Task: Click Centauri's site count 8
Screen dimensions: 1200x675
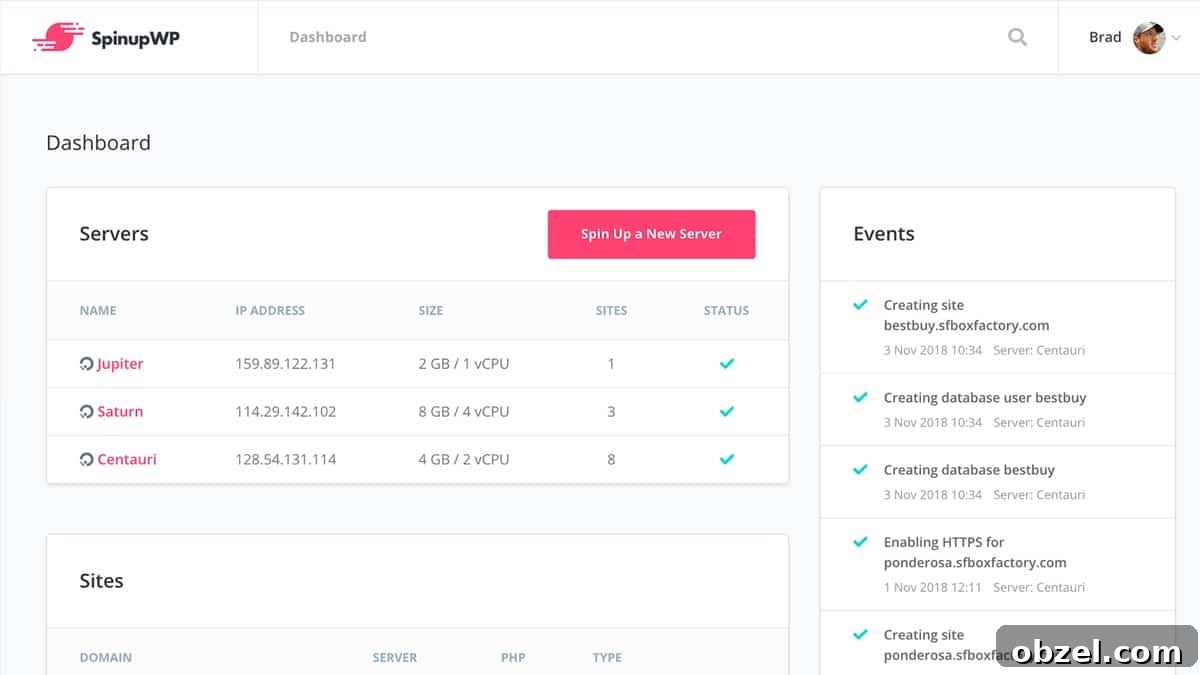Action: [611, 460]
